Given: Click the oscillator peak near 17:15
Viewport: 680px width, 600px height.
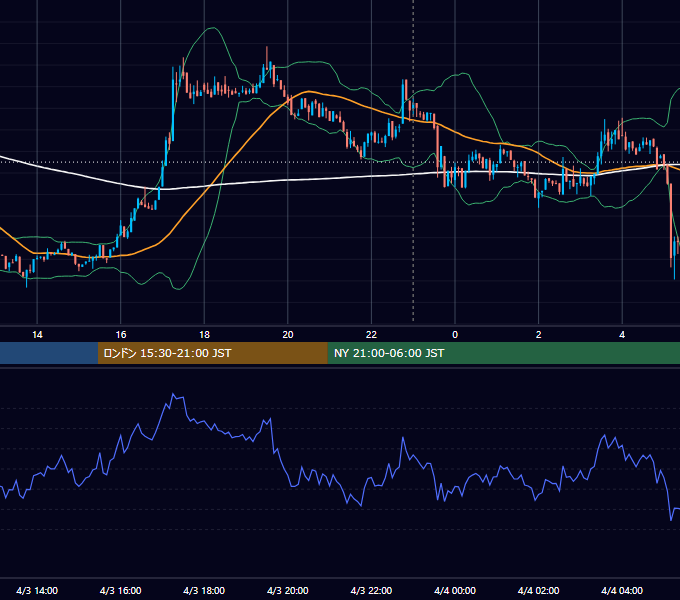Looking at the screenshot, I should (x=173, y=394).
